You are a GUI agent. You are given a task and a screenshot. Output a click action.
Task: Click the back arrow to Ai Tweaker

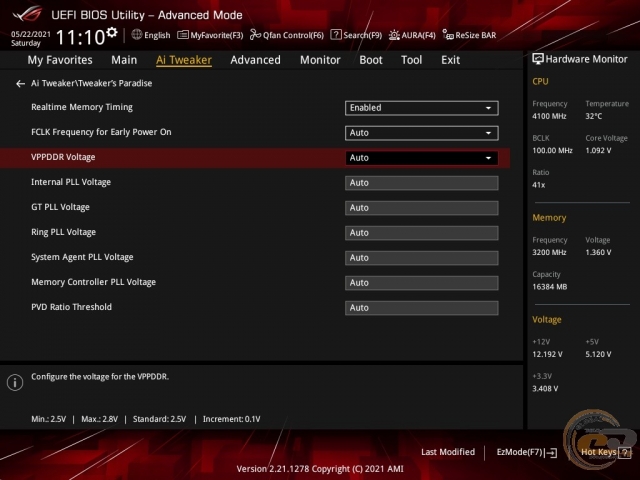coord(20,84)
